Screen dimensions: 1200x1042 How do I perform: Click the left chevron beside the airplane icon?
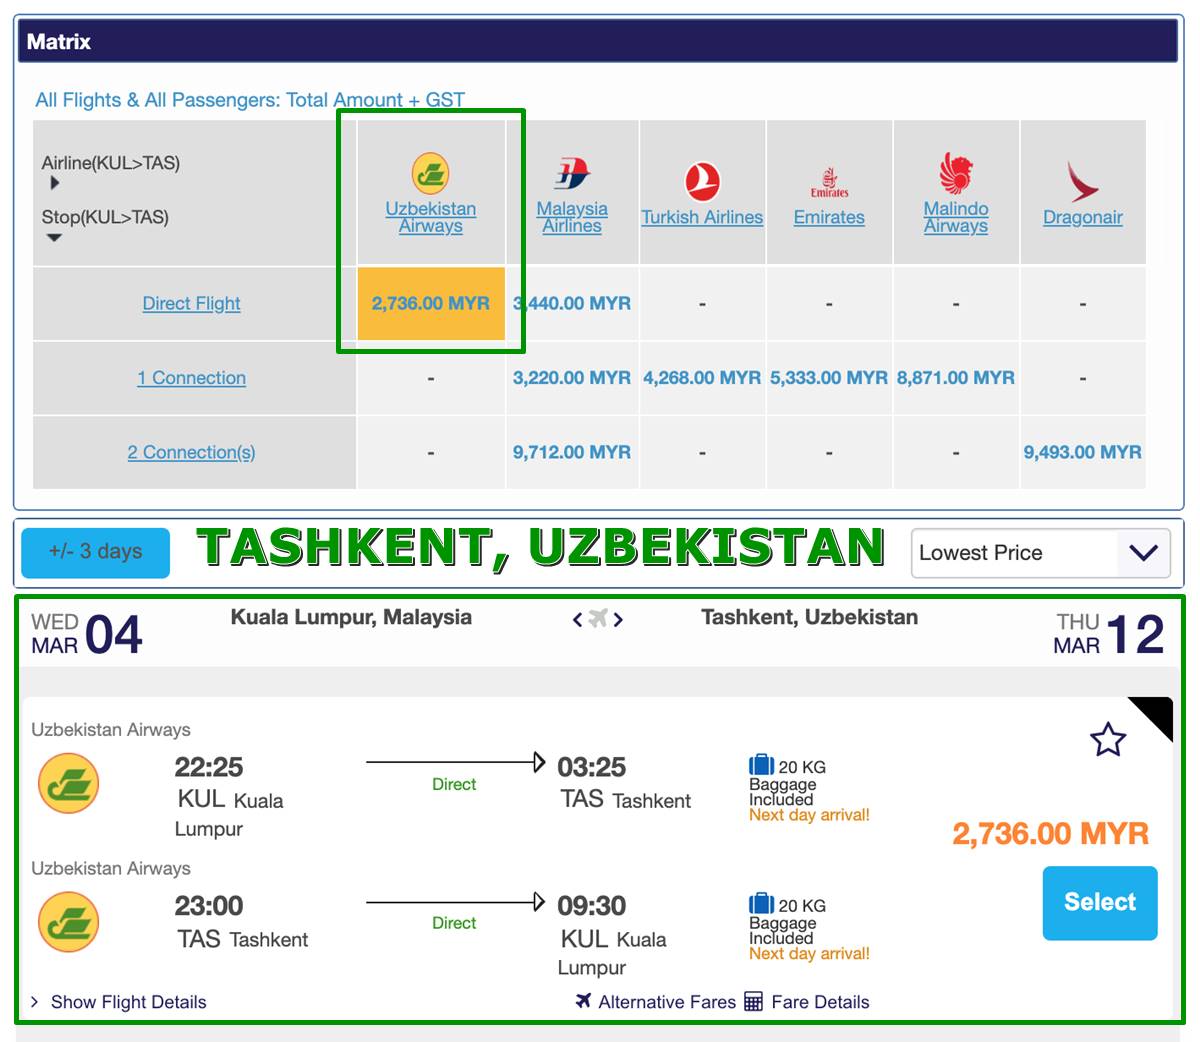577,620
